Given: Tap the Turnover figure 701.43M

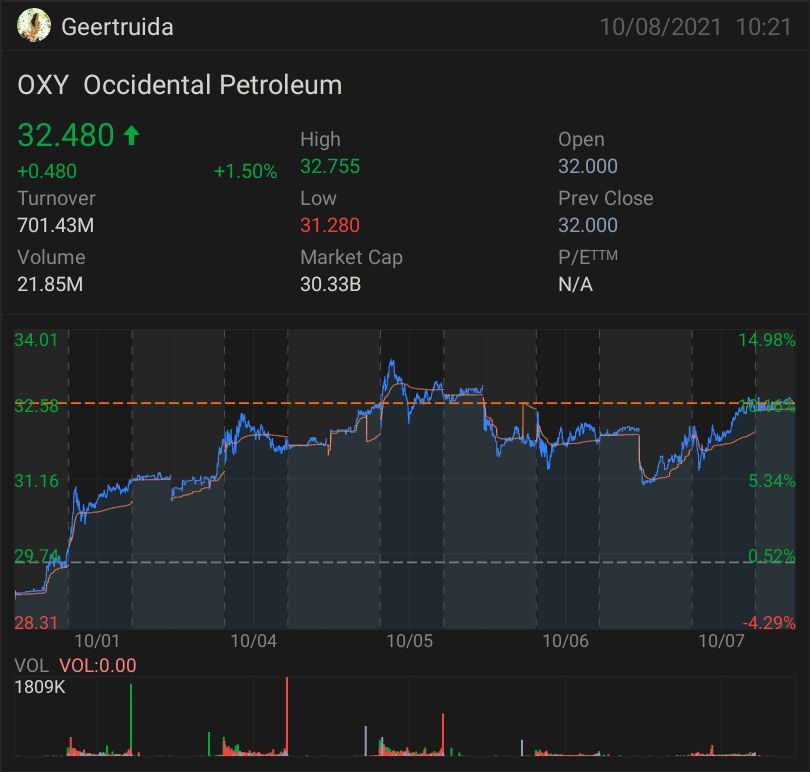Looking at the screenshot, I should point(56,225).
